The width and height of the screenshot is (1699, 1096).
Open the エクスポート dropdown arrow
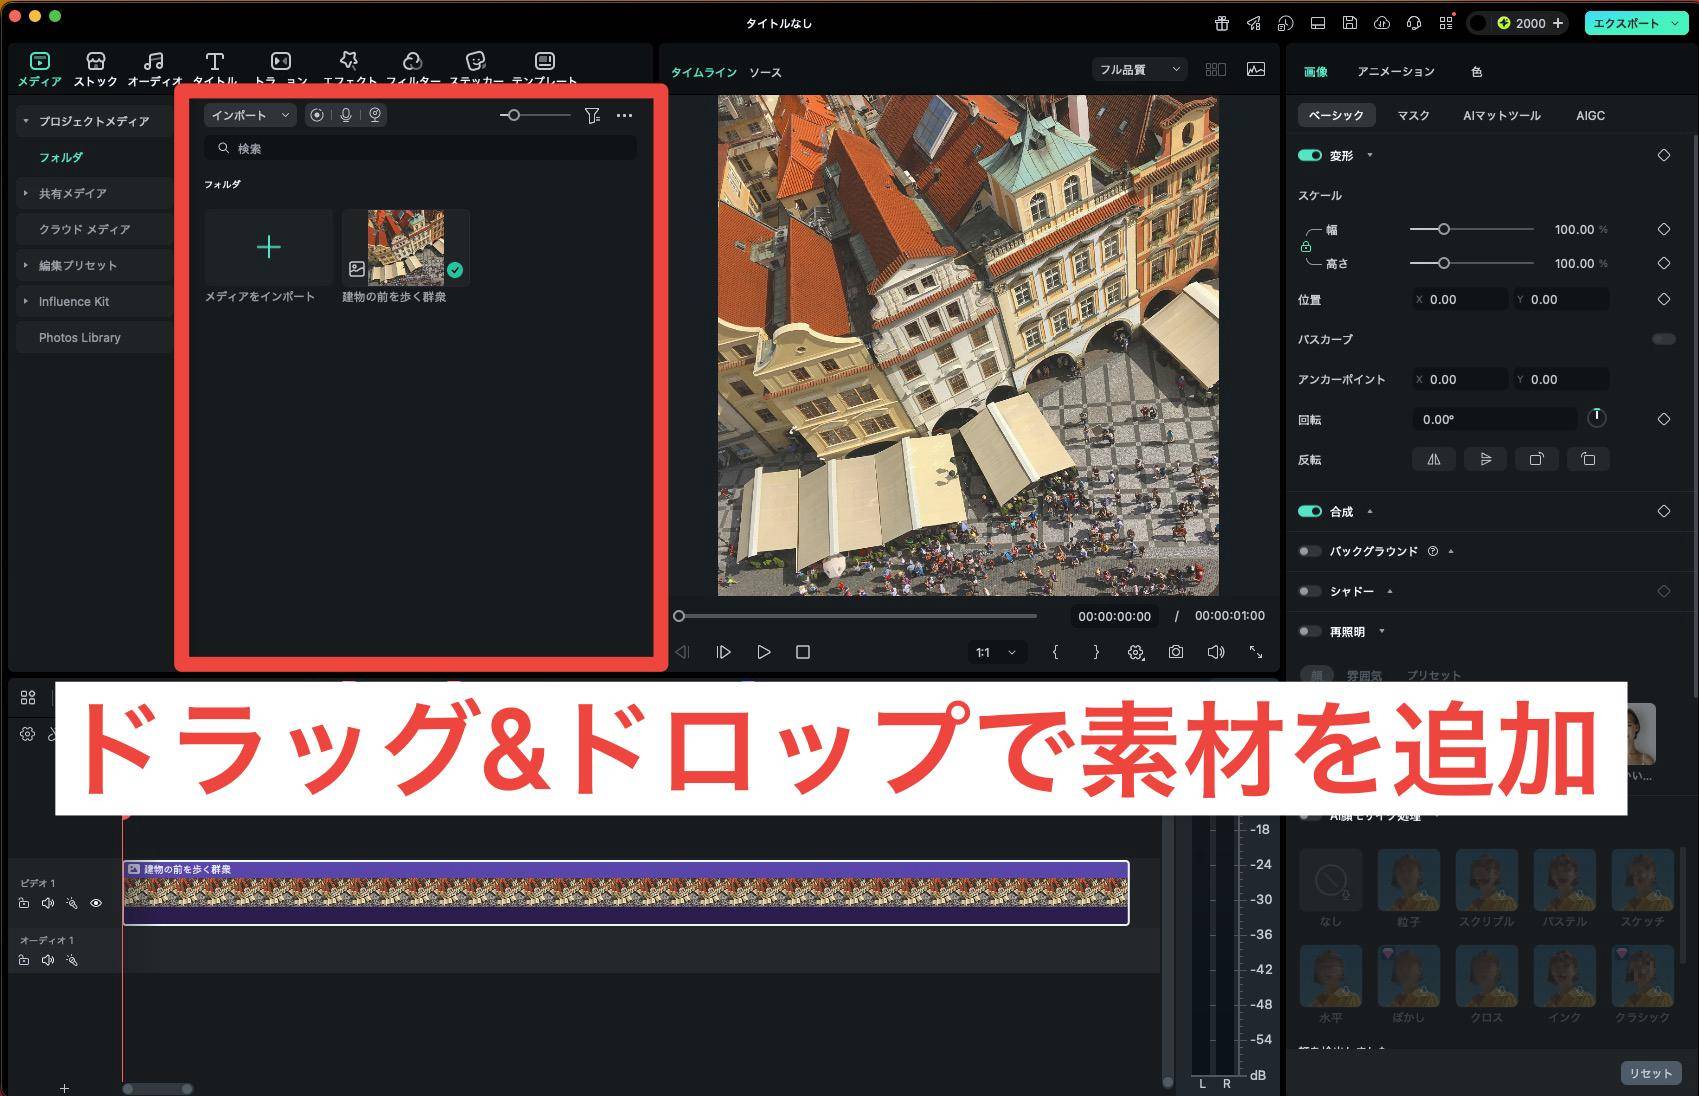[x=1675, y=23]
